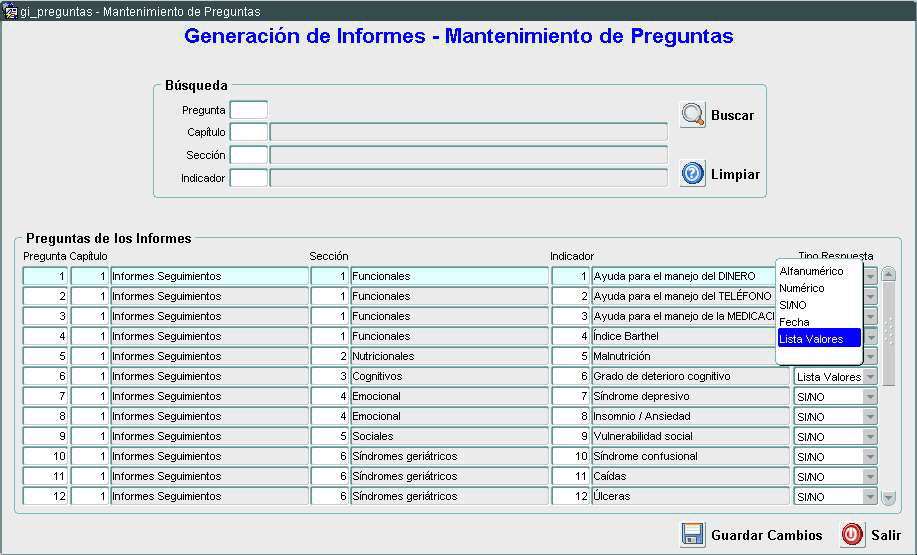This screenshot has width=917, height=555.
Task: Click the Sección code search field
Action: 248,155
